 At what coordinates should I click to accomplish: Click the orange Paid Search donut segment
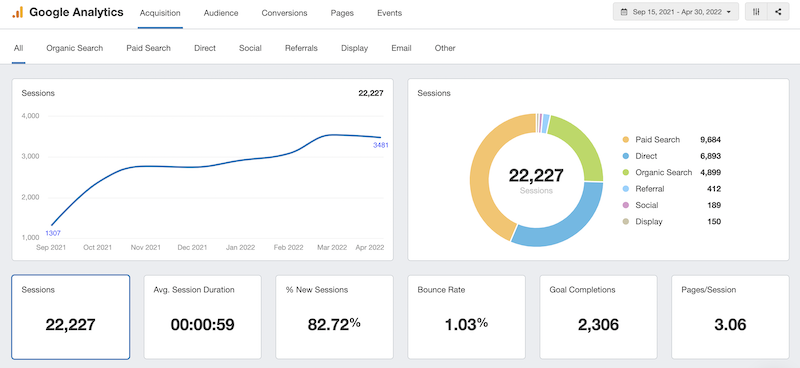click(x=485, y=163)
